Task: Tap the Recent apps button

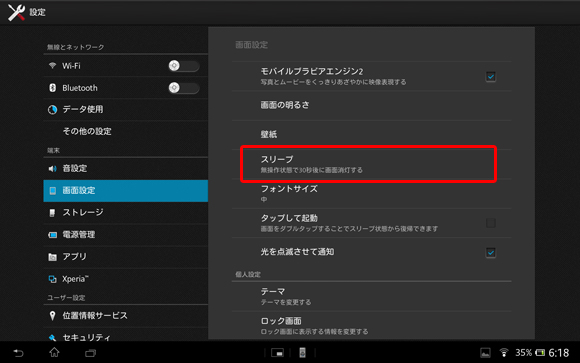Action: 90,353
